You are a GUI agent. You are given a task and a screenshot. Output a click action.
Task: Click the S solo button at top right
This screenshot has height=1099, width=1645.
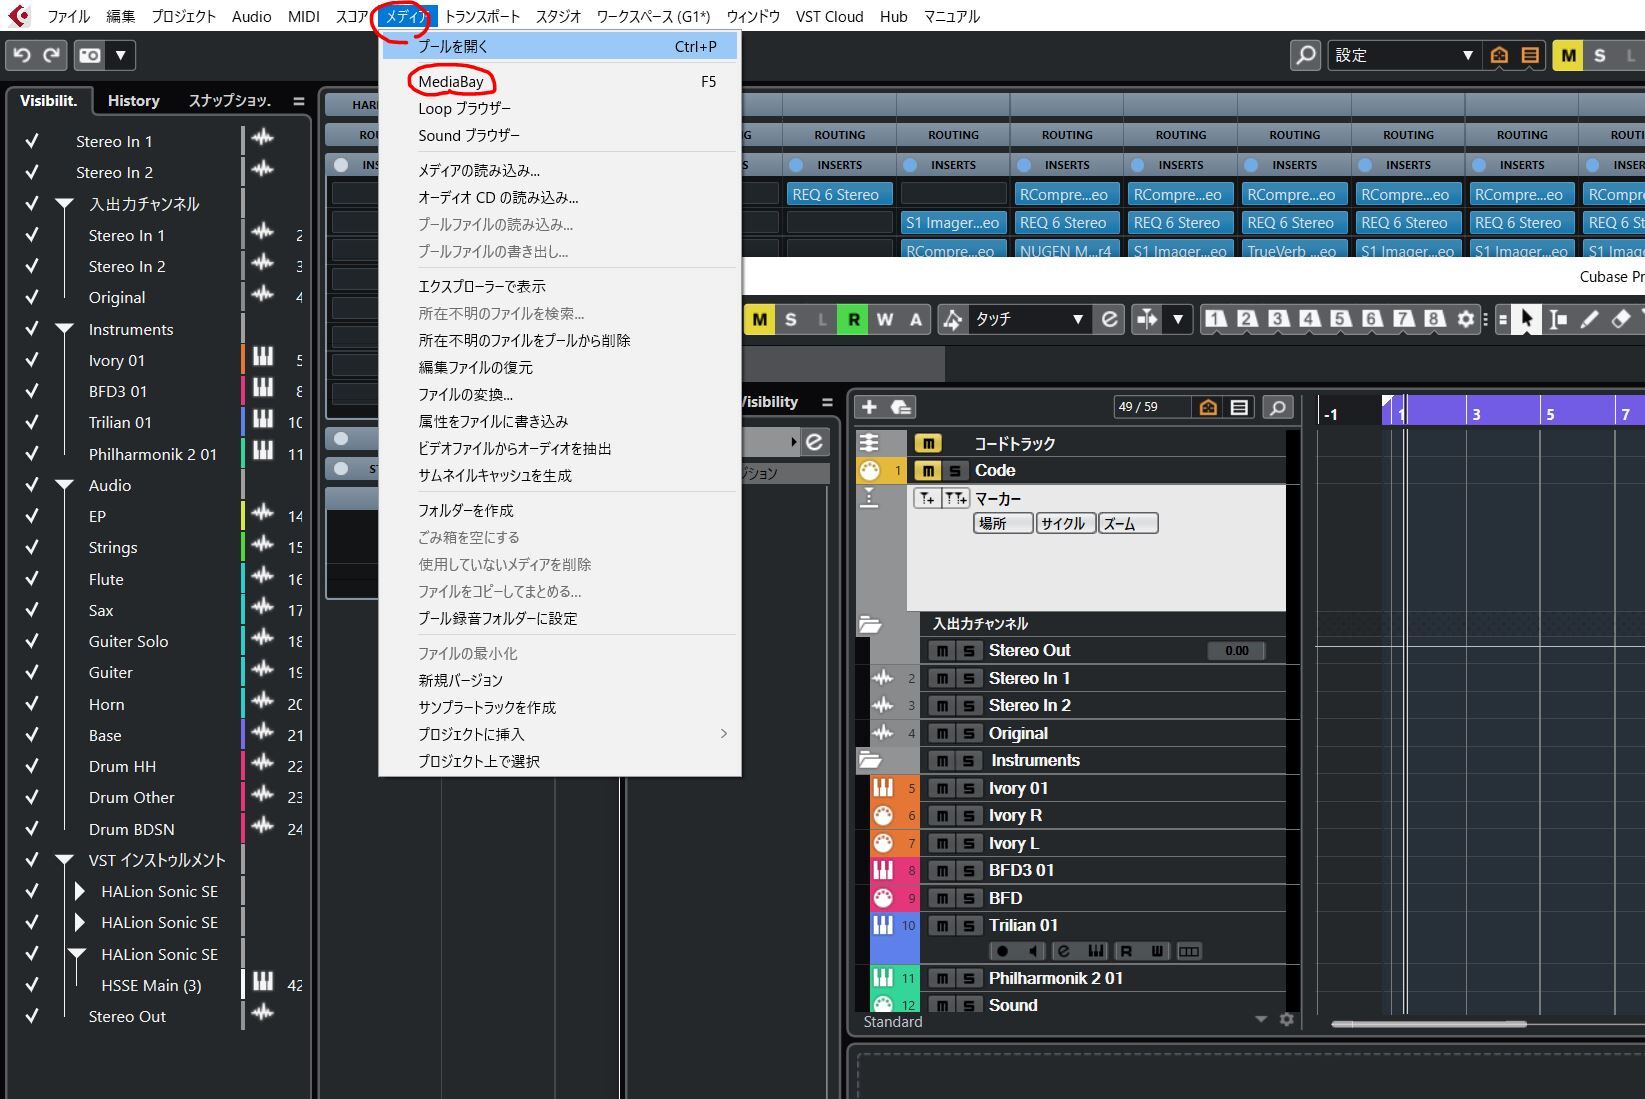[1600, 56]
